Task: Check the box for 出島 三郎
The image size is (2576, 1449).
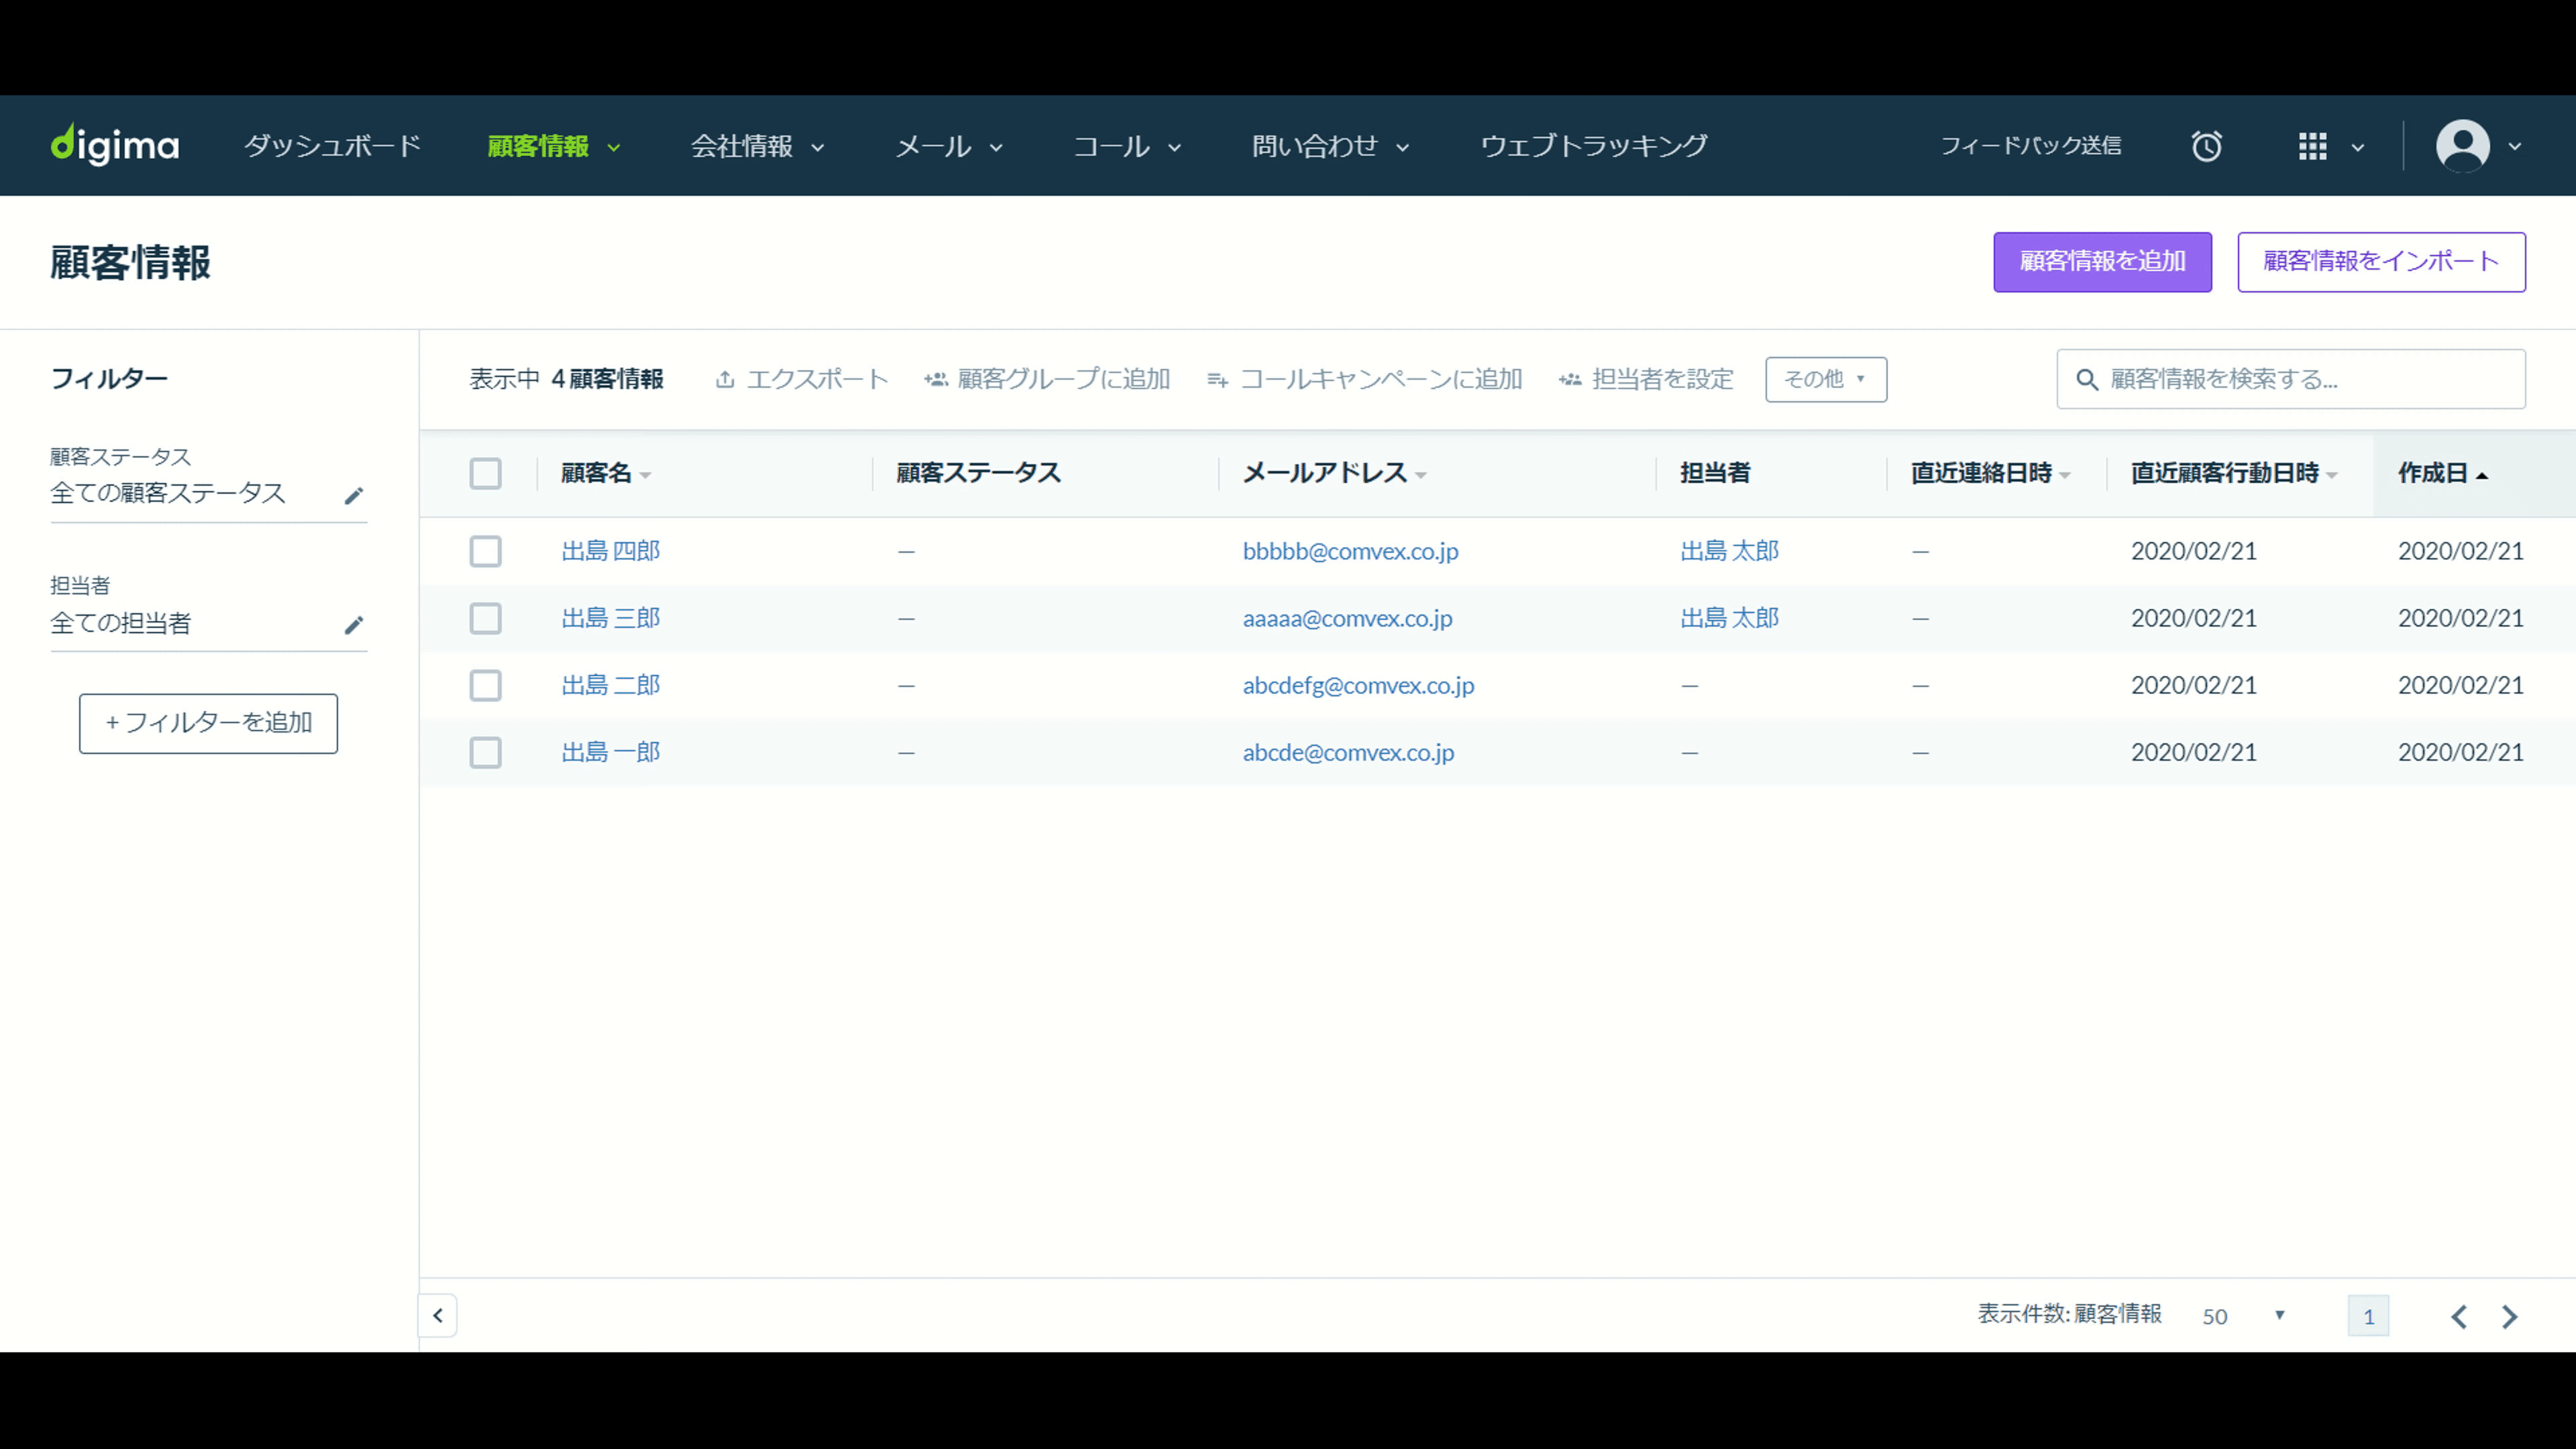Action: click(486, 618)
